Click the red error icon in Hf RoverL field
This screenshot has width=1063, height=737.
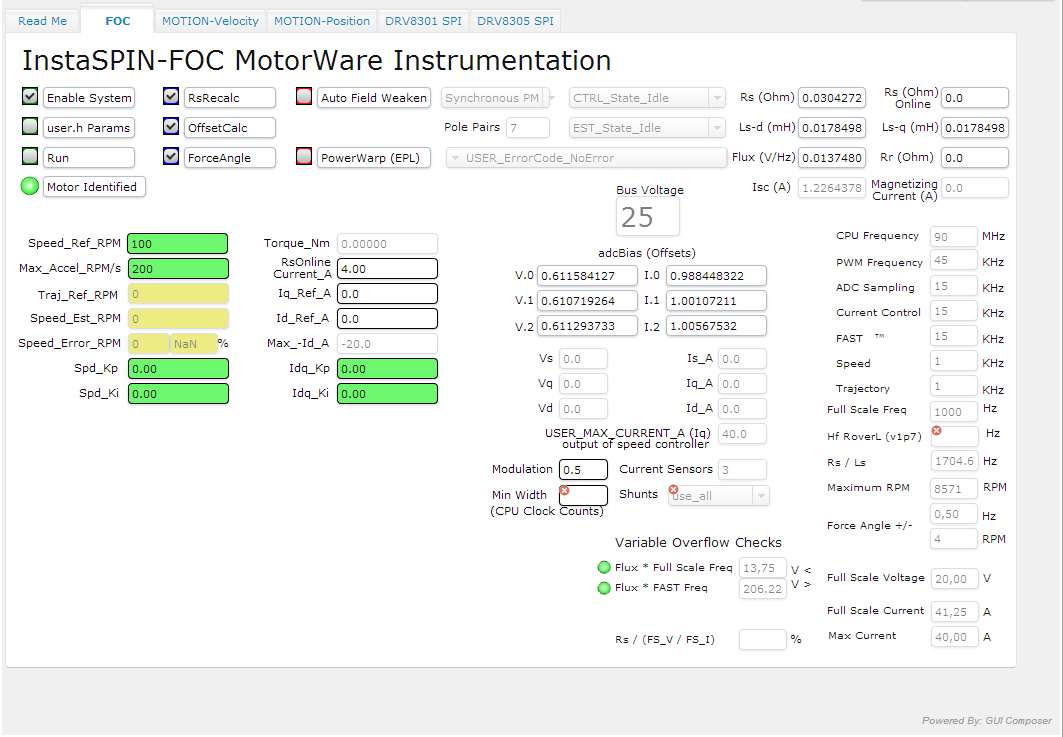pos(937,431)
